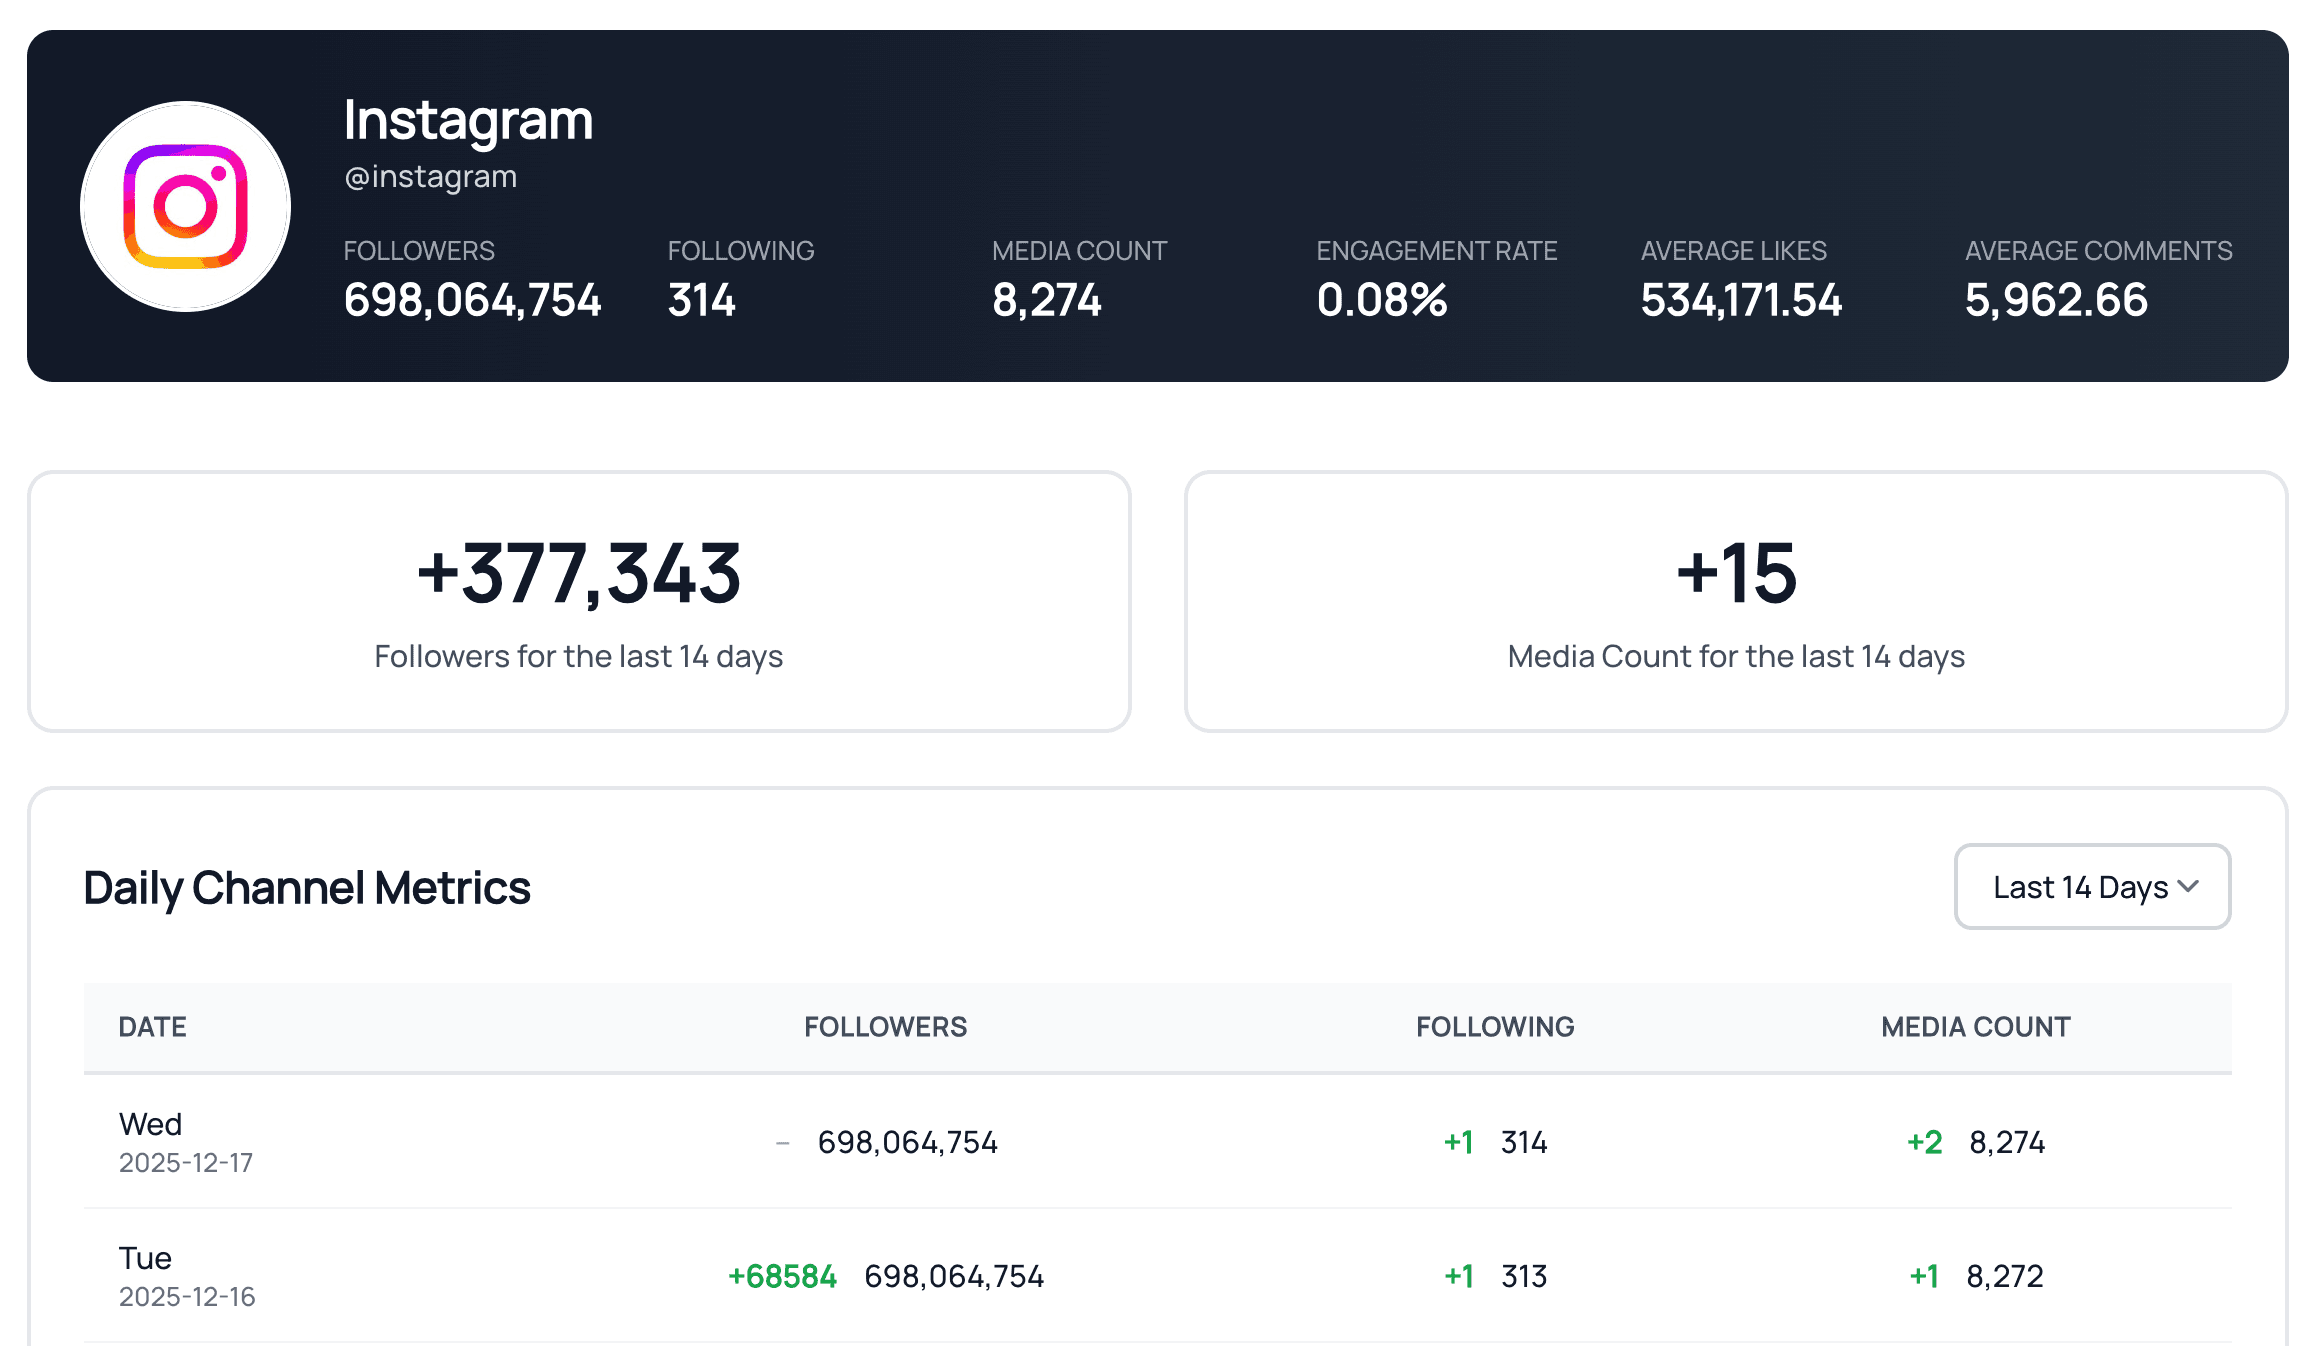Click the Instagram profile title
Viewport: 2322px width, 1346px height.
coord(468,120)
